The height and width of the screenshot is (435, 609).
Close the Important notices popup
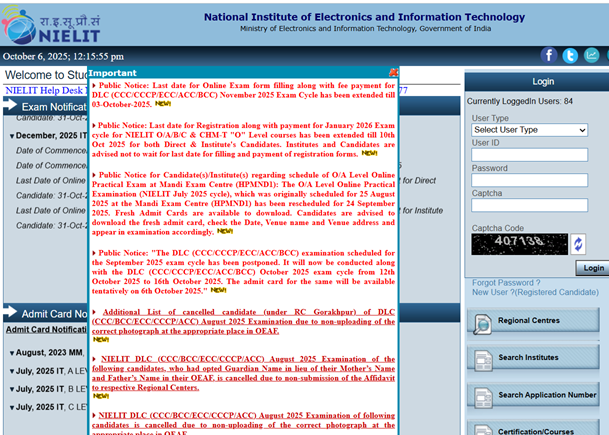[393, 73]
